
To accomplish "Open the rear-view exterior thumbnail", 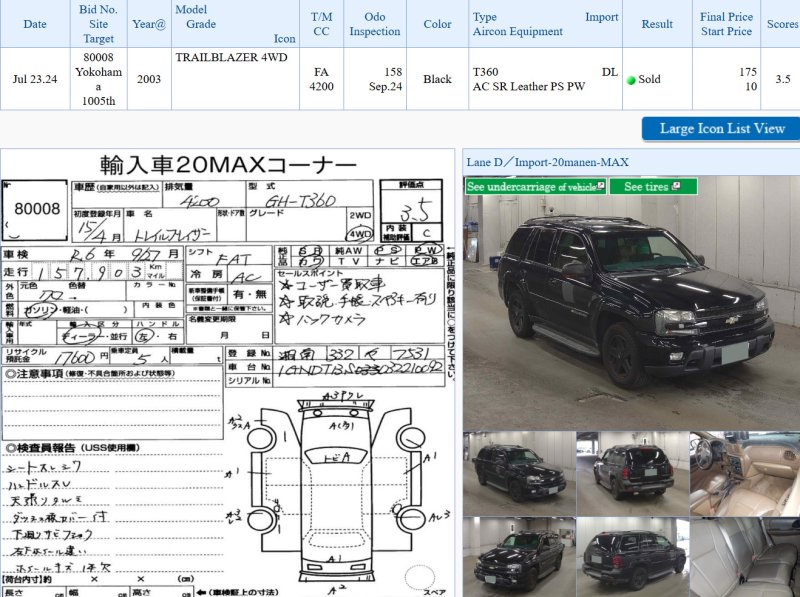I will coord(630,471).
